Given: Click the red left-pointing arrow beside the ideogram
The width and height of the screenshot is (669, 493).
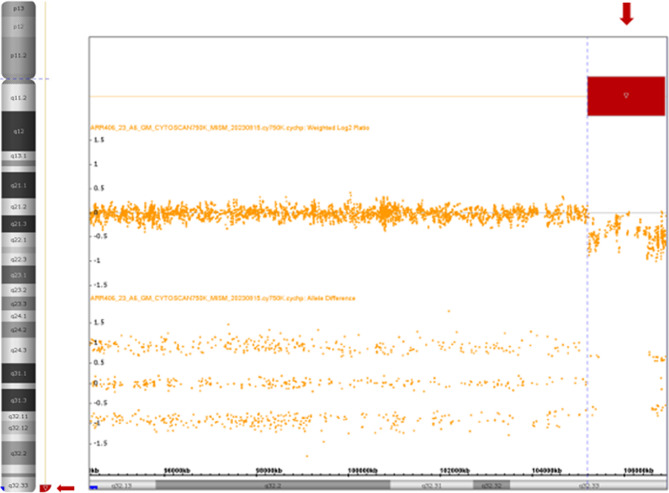Looking at the screenshot, I should (66, 487).
